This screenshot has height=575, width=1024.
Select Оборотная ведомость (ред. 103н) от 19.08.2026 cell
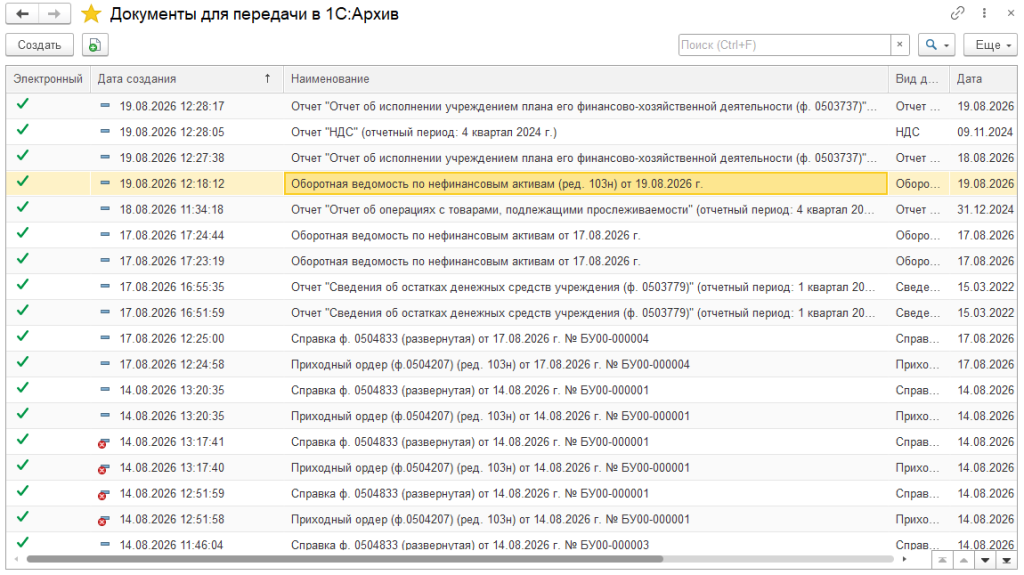(585, 184)
